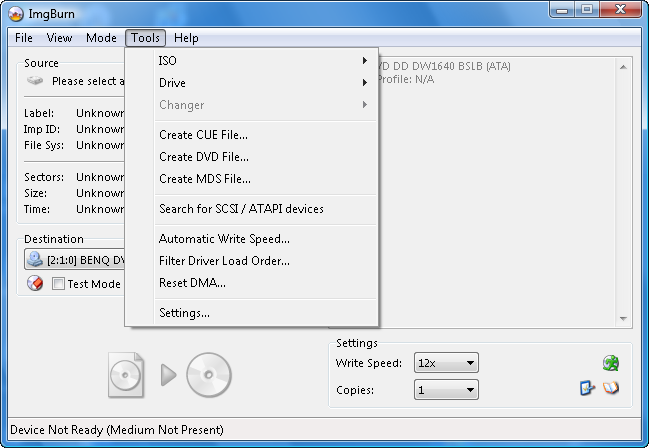Open Automatic Write Speed dialog
The image size is (649, 448).
coord(265,239)
